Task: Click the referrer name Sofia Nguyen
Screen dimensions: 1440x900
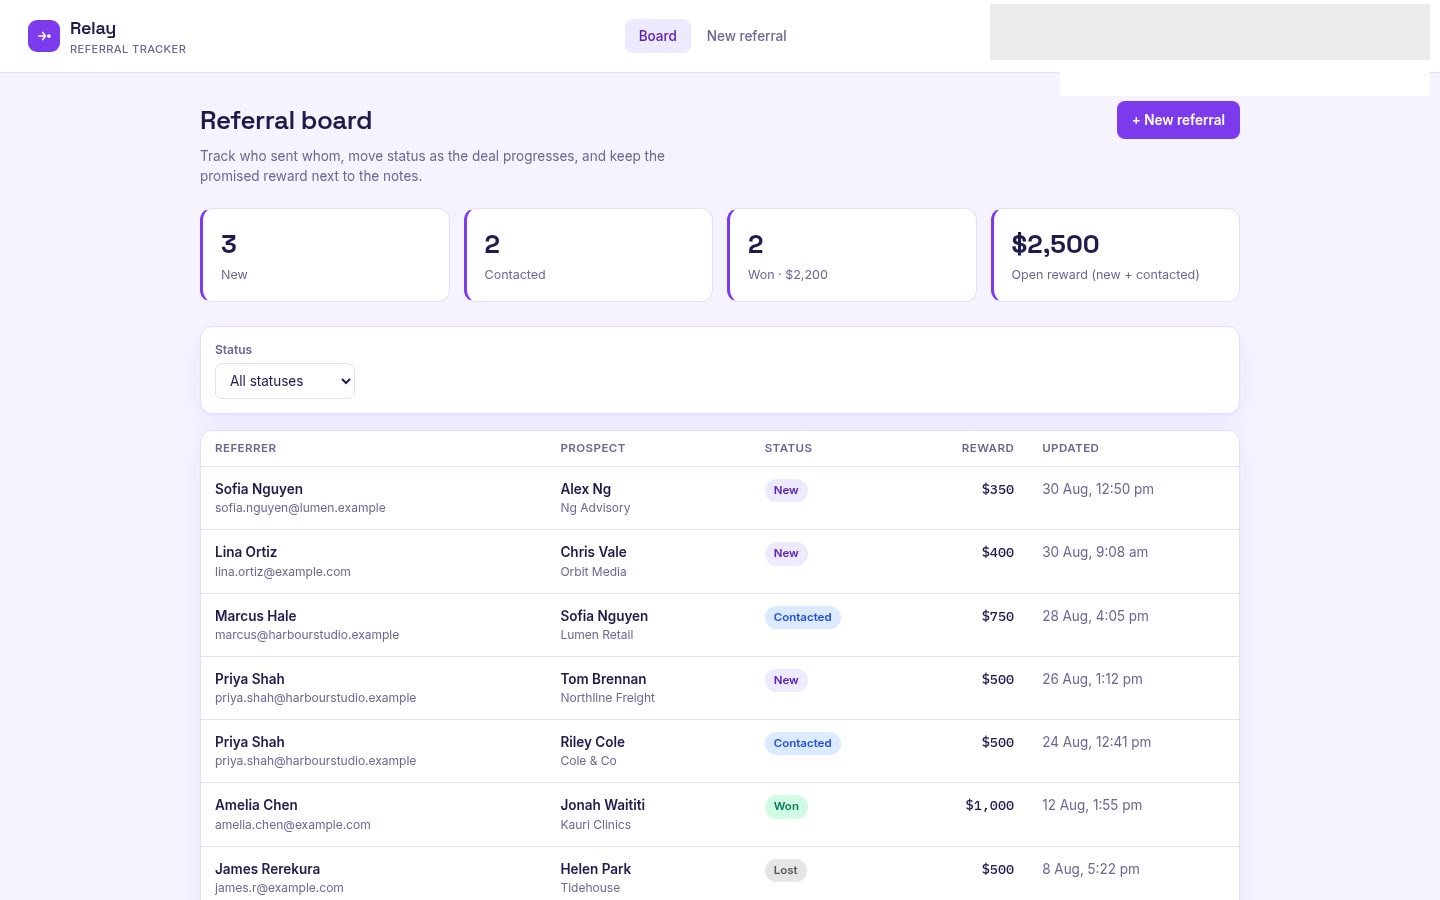Action: click(259, 489)
